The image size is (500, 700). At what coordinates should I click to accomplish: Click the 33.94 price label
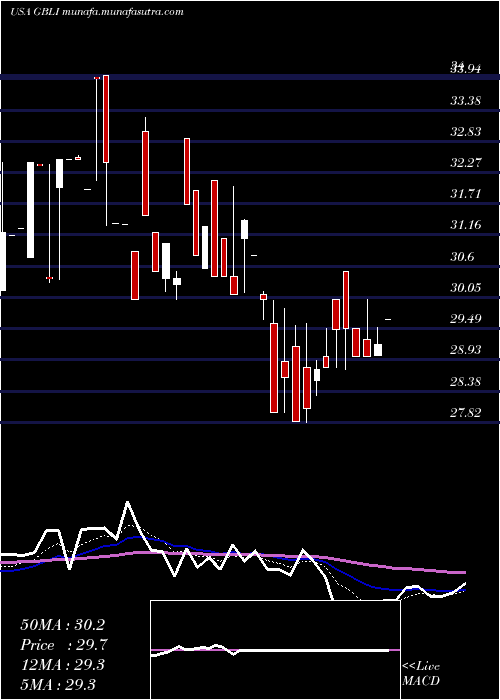(x=466, y=69)
